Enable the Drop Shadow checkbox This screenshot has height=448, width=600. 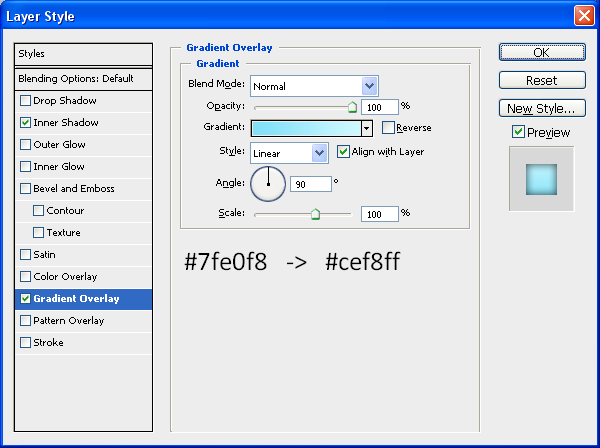coord(25,101)
